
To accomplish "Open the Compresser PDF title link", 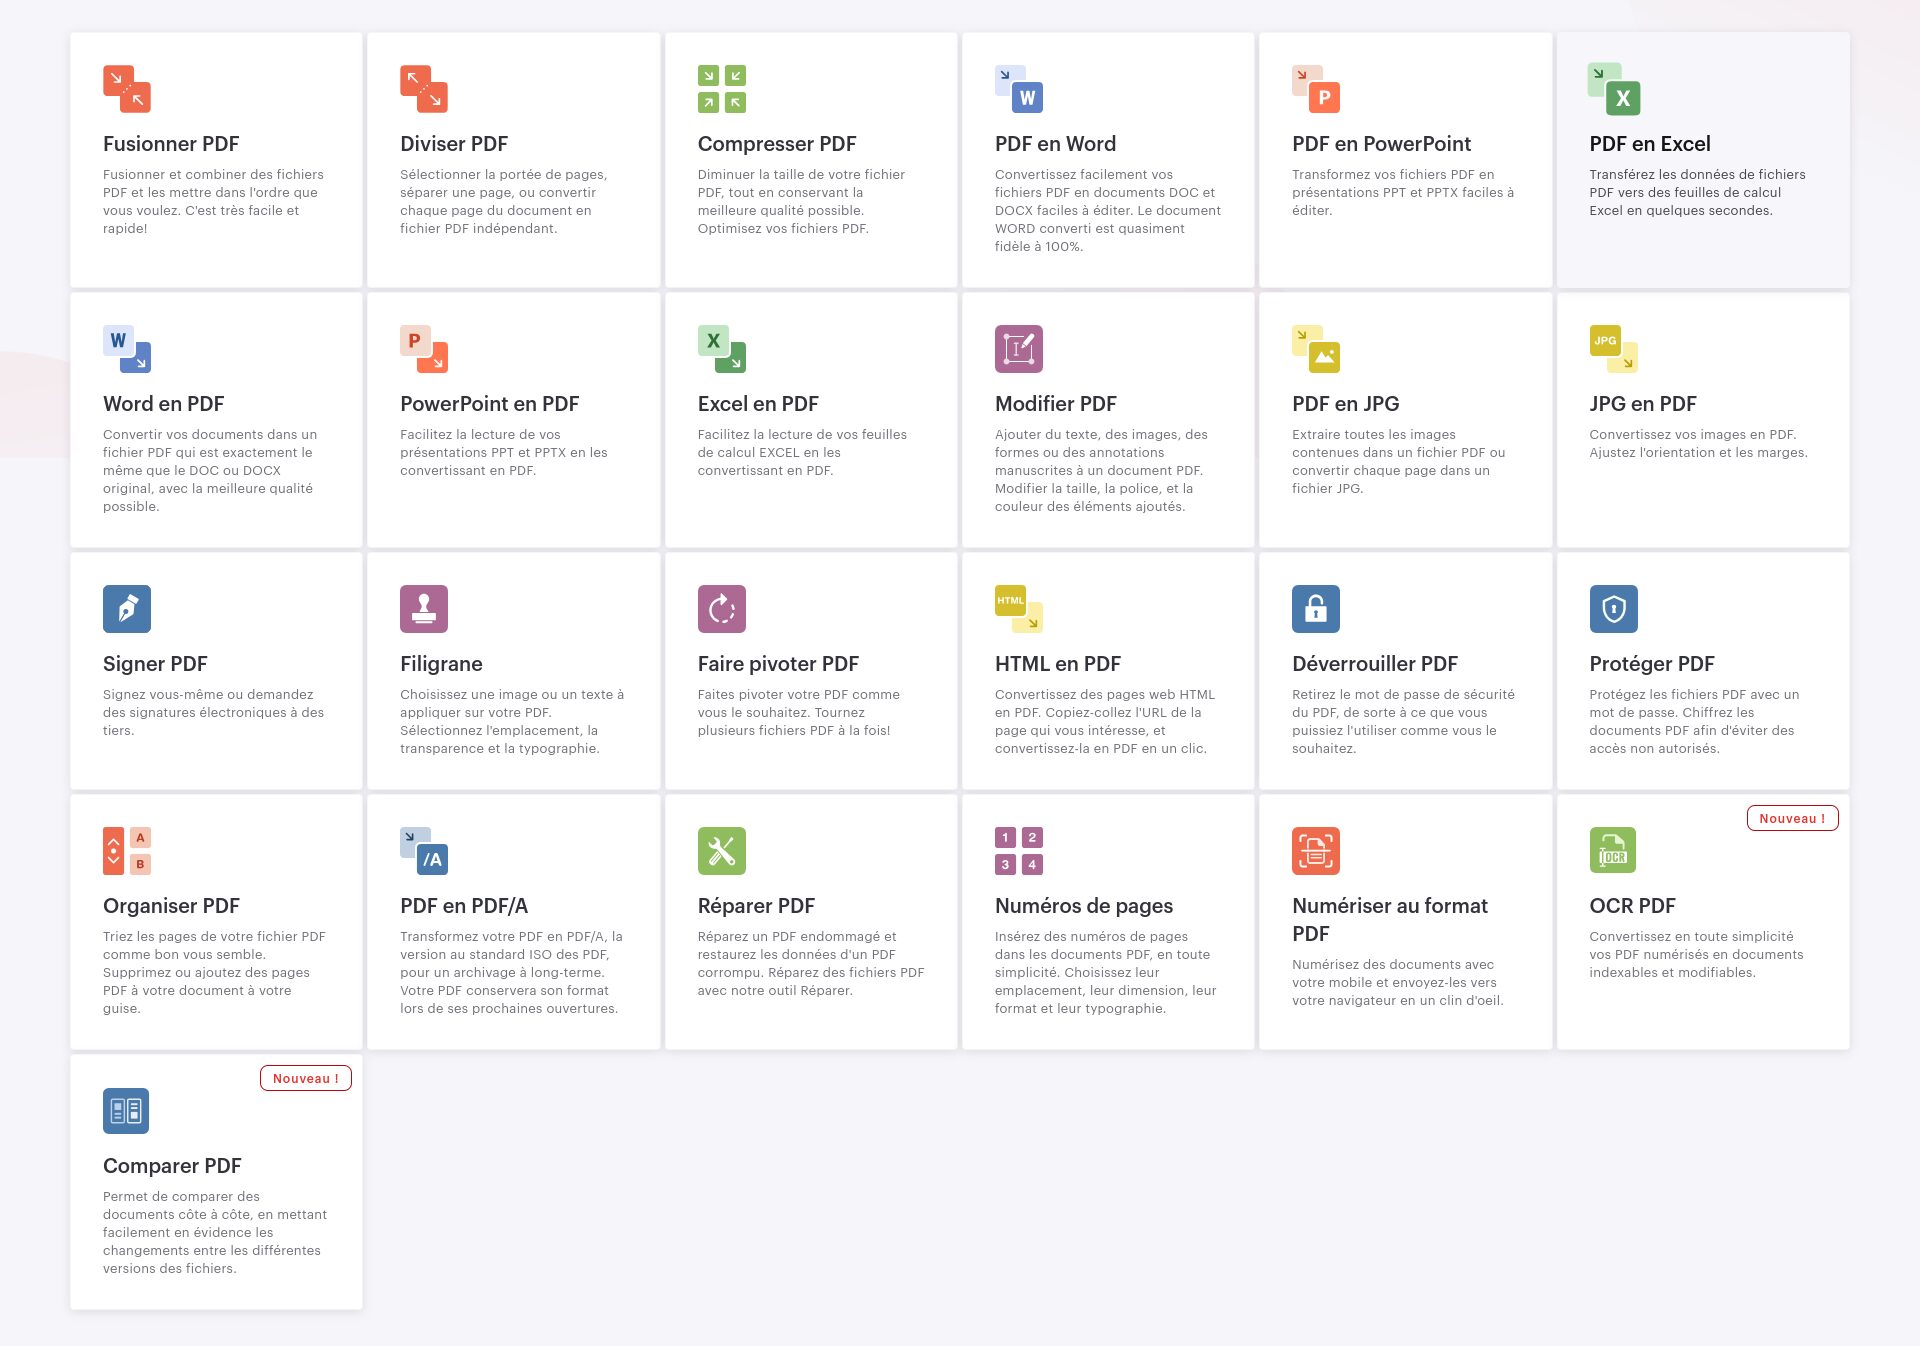I will point(777,144).
